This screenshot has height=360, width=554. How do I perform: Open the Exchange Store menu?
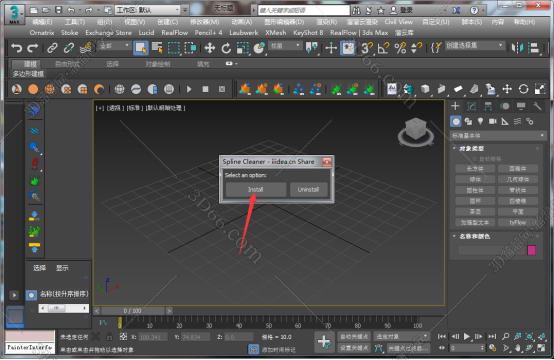point(108,33)
